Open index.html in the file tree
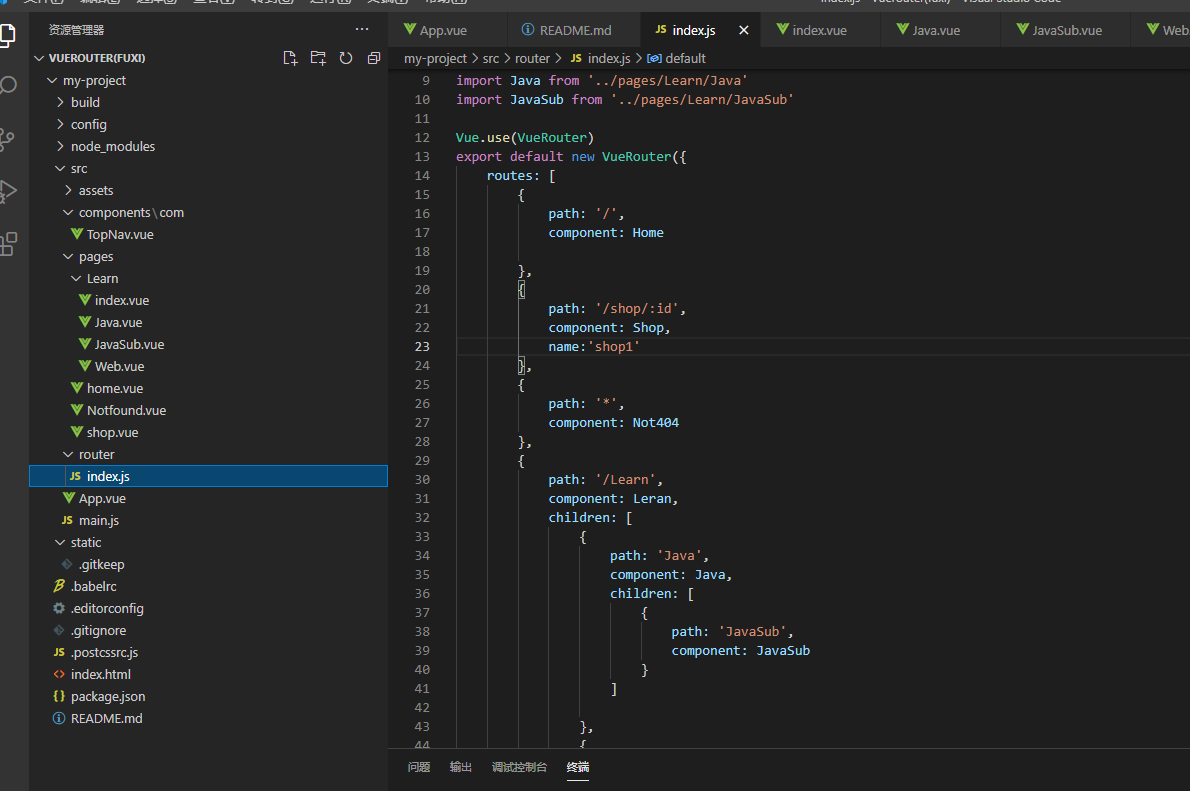This screenshot has height=791, width=1190. click(x=100, y=675)
